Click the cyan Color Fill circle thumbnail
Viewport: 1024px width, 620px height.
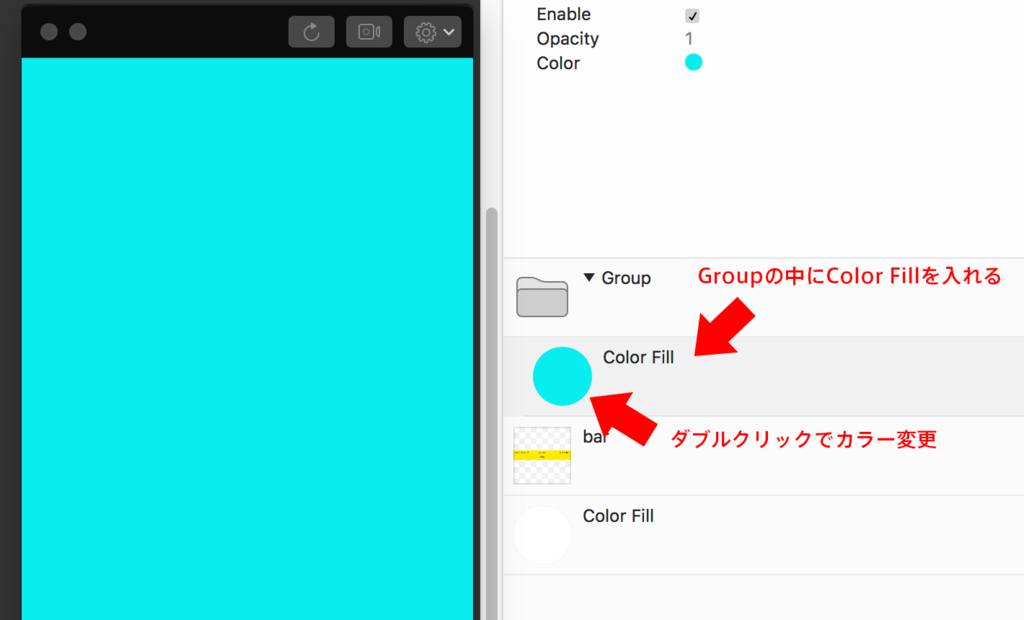click(x=562, y=376)
